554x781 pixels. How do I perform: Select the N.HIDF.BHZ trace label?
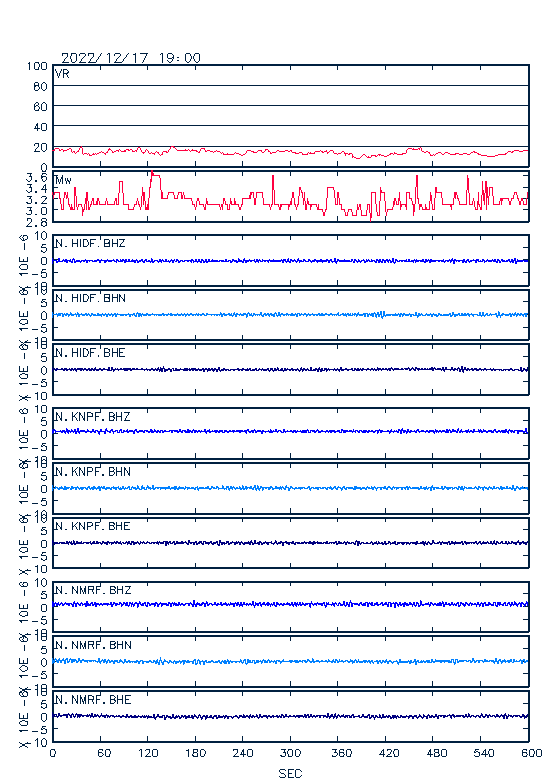click(x=90, y=243)
